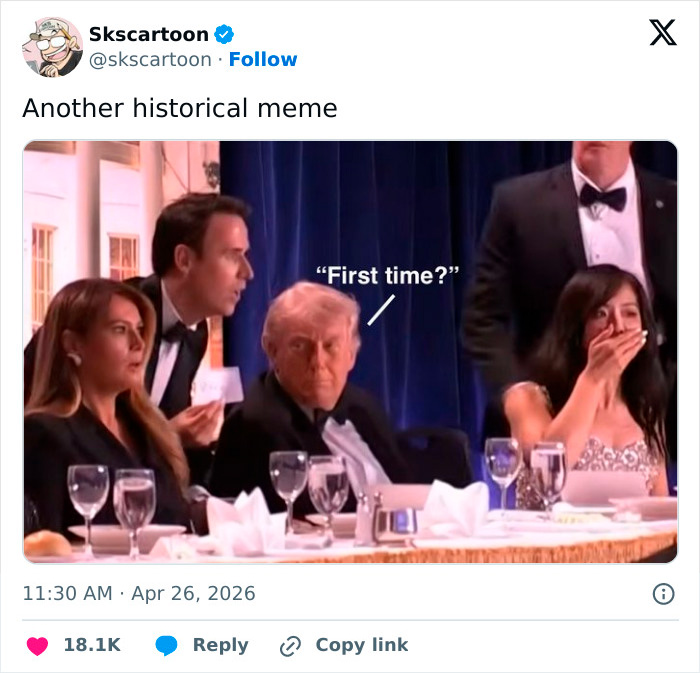
Task: Click the Apr 26, 2026 date
Action: pos(195,594)
